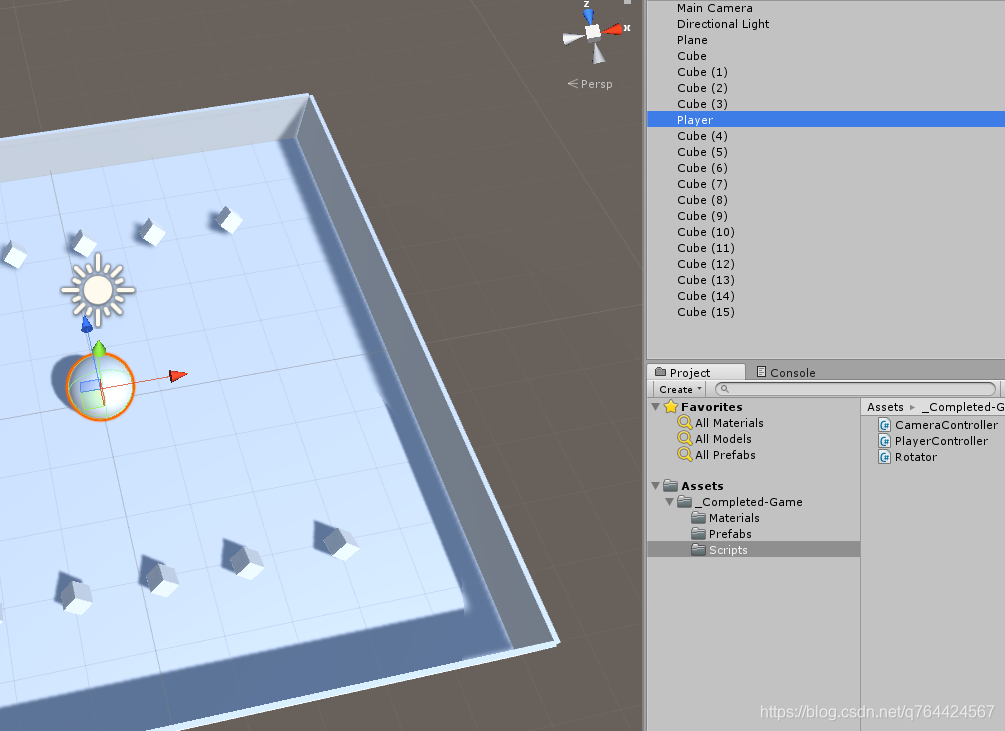1005x731 pixels.
Task: Open the All Prefabs saved search
Action: [725, 455]
